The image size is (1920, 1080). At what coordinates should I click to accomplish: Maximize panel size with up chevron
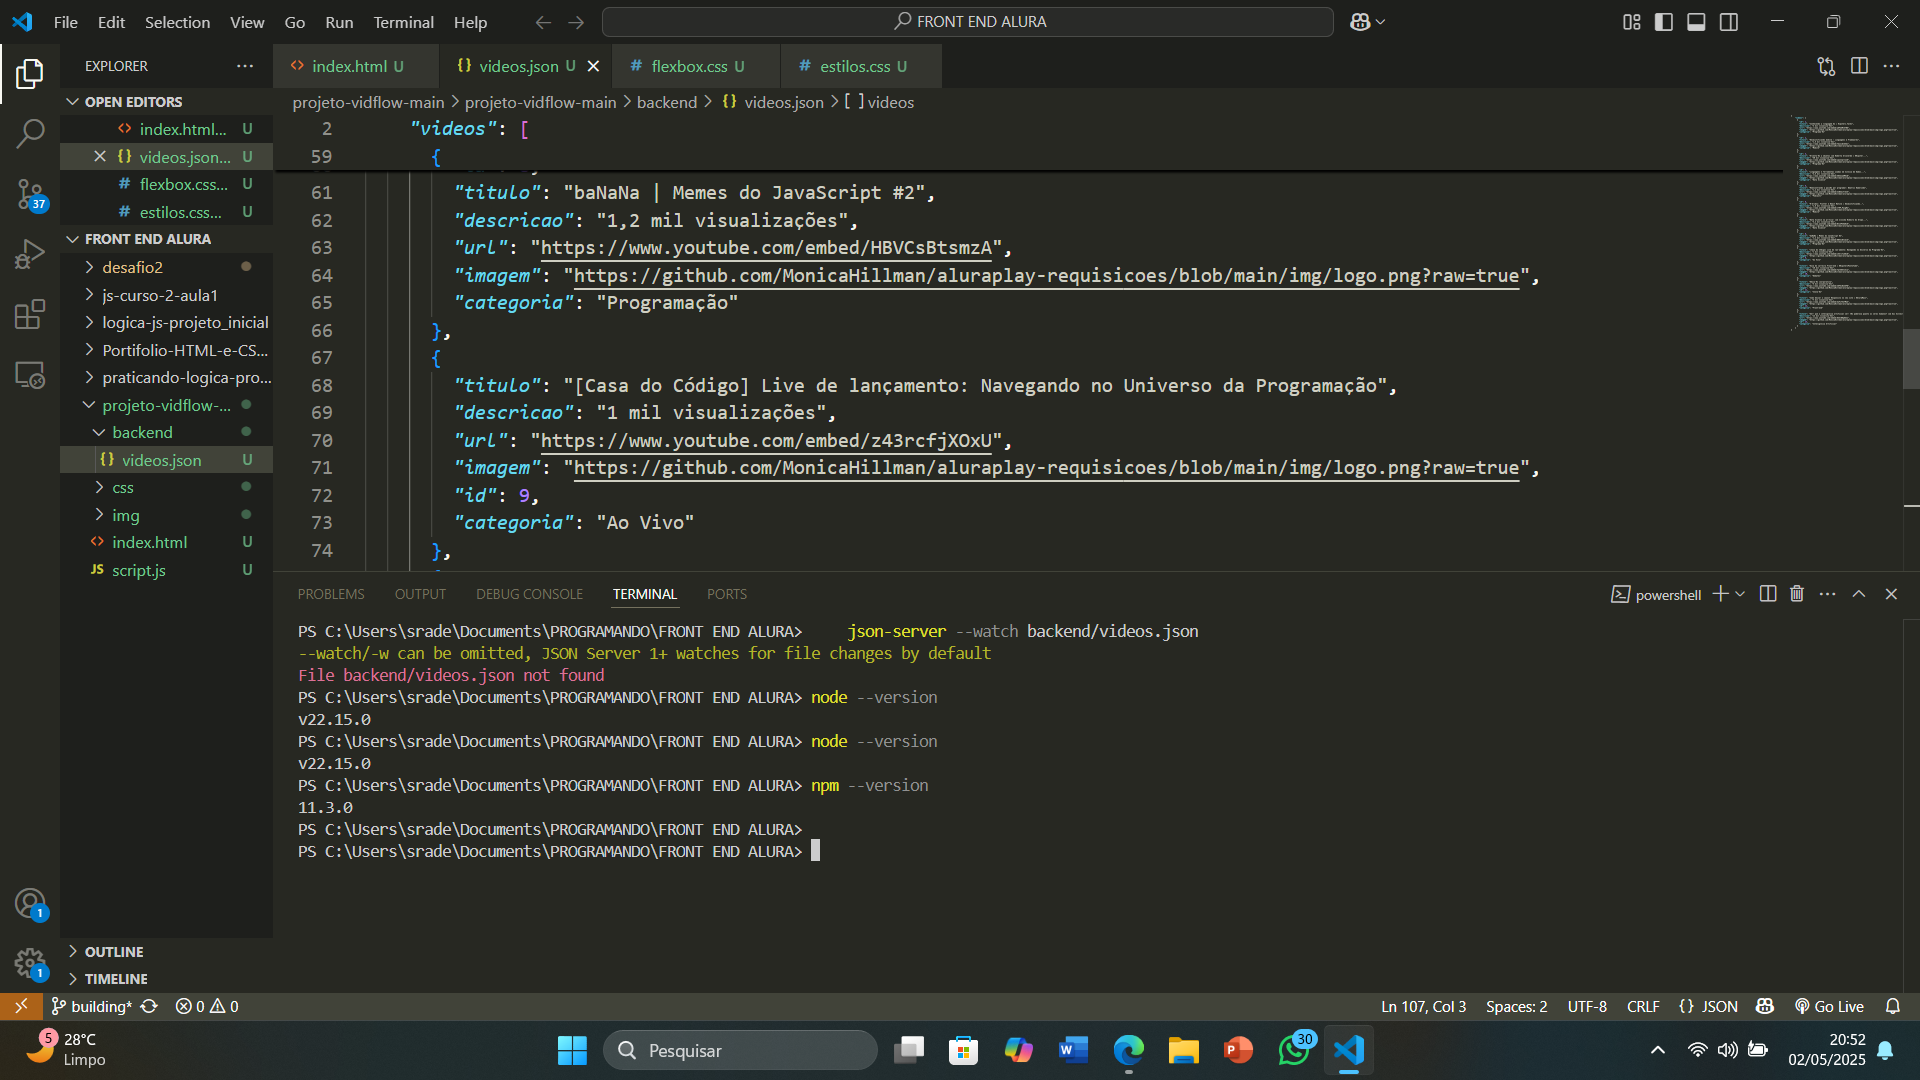click(1859, 594)
